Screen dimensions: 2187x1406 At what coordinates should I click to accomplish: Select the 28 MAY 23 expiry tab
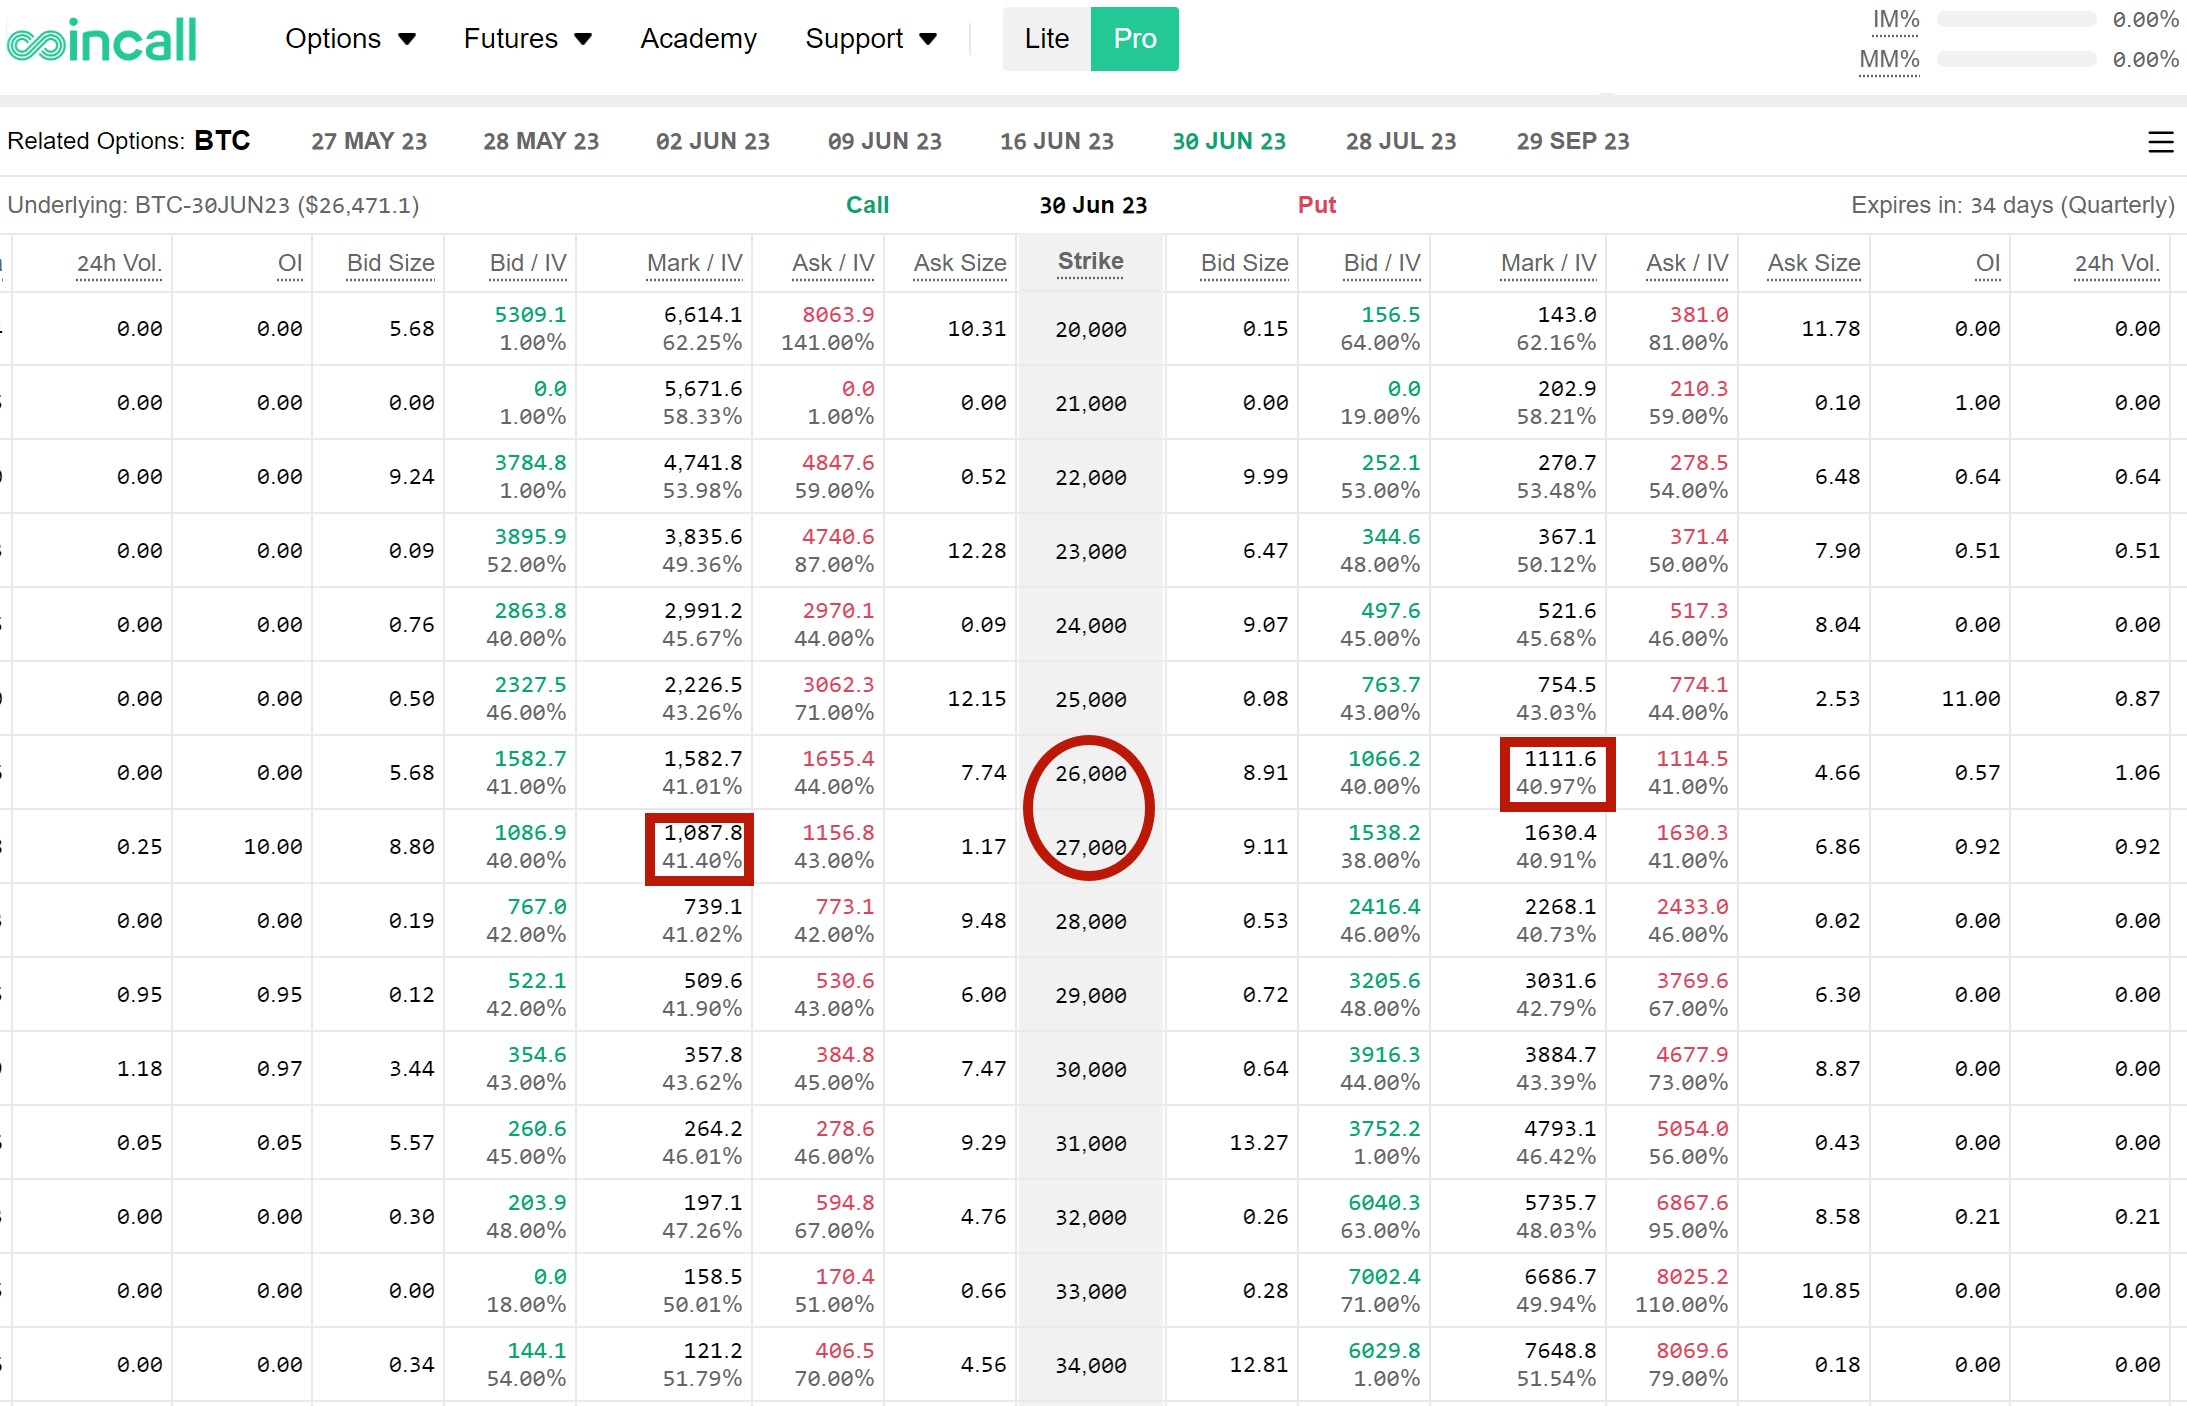(541, 142)
